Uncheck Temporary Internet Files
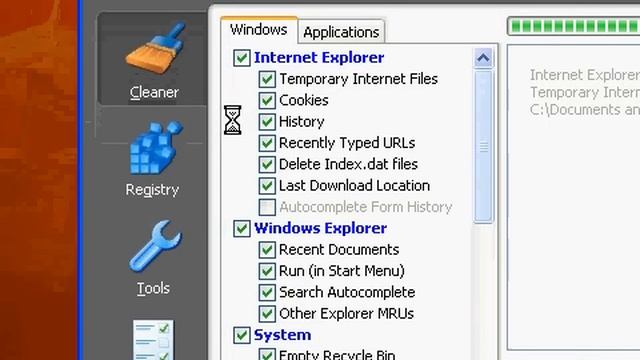This screenshot has width=640, height=360. coord(267,79)
